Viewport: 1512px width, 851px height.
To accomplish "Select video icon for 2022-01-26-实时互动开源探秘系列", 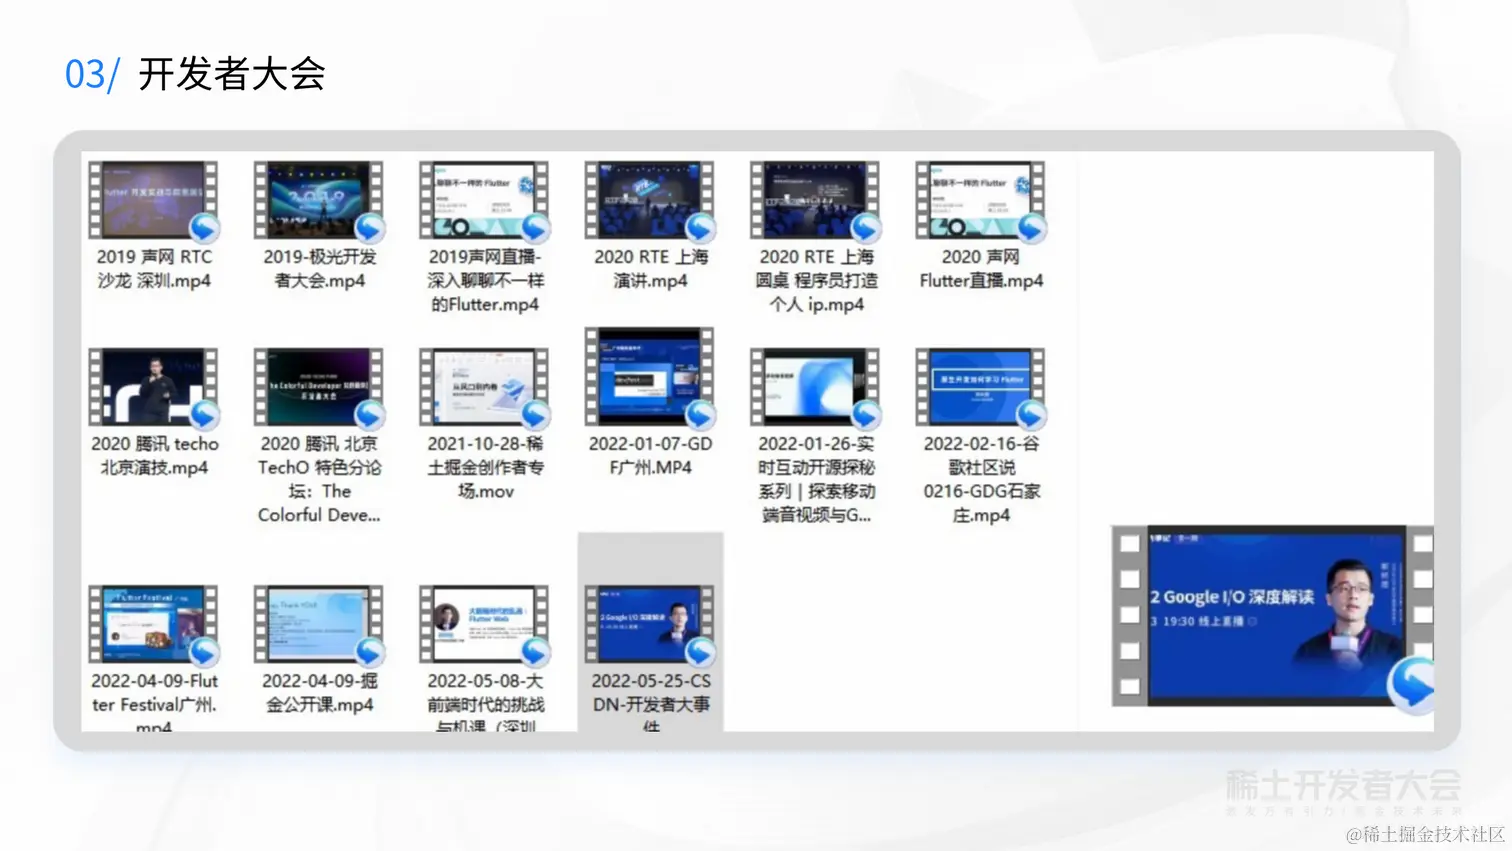I will tap(815, 387).
